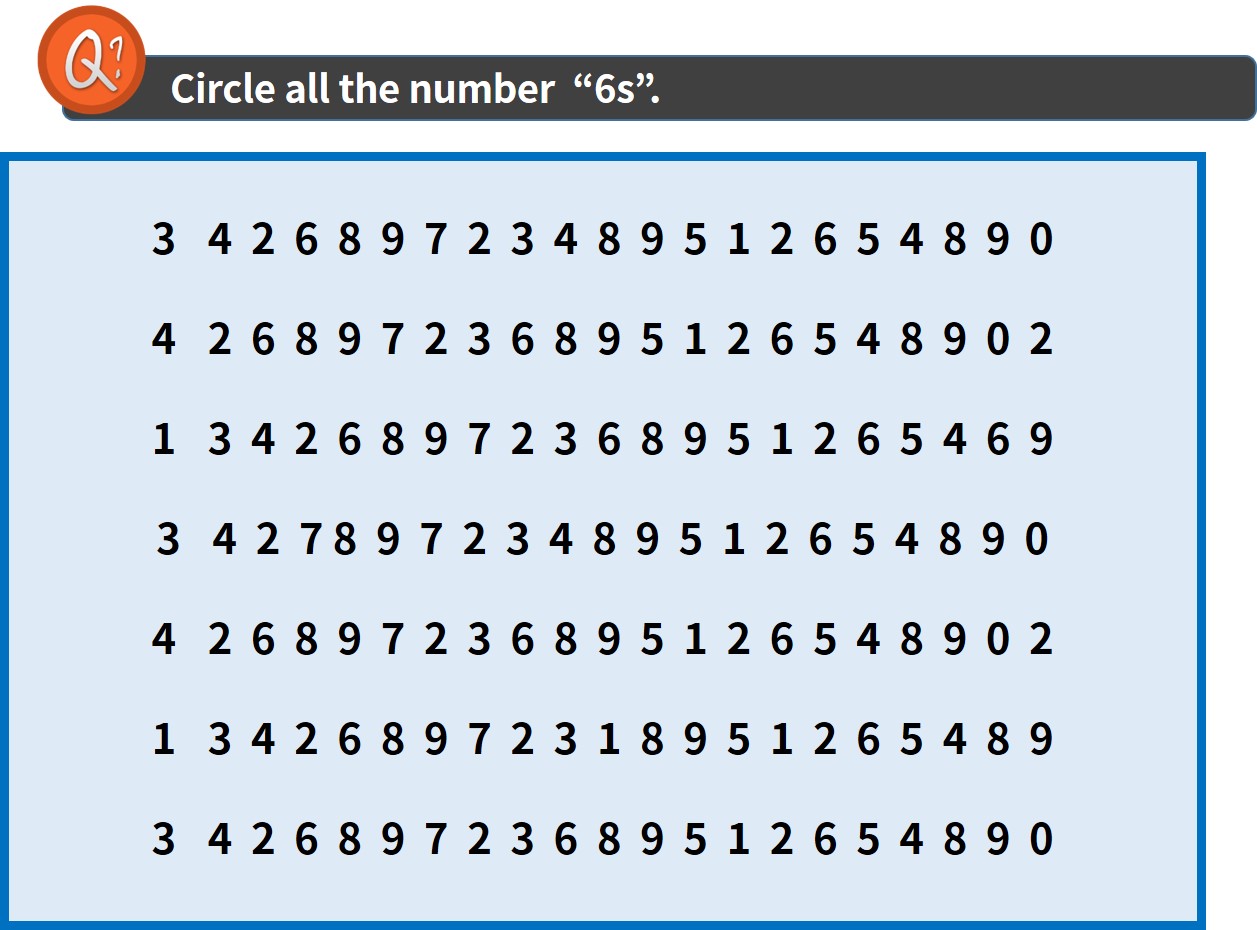Circle the first 6 in the top row

tap(306, 240)
